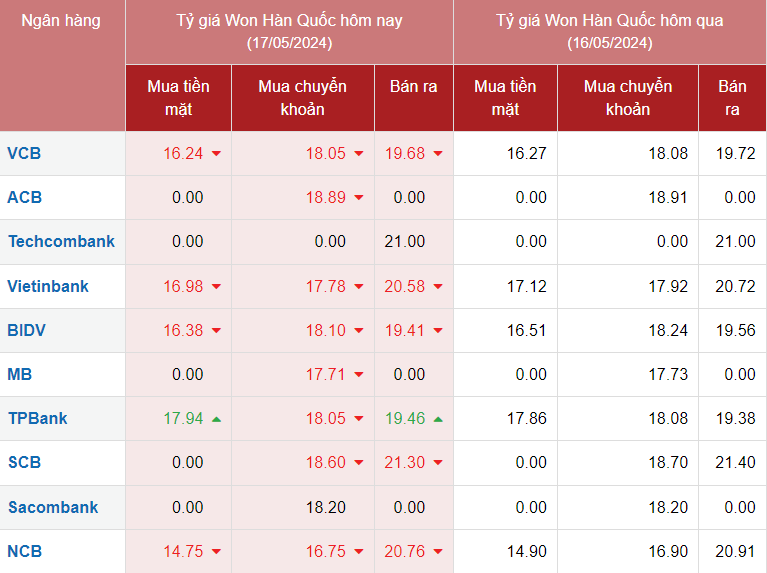Click the red arrow beside BIDV 18.10

tap(359, 331)
